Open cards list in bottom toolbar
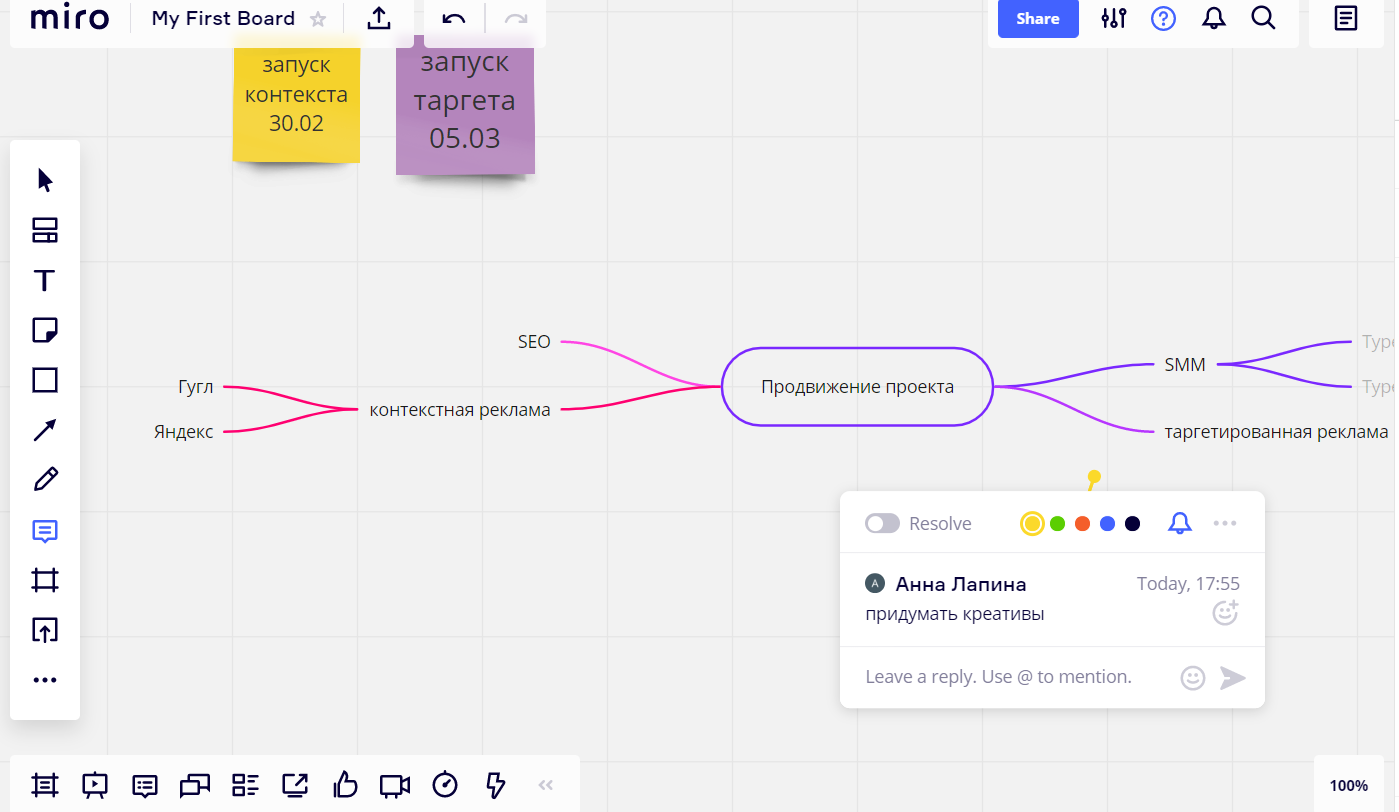Screen dimensions: 1399x812 [x=245, y=785]
